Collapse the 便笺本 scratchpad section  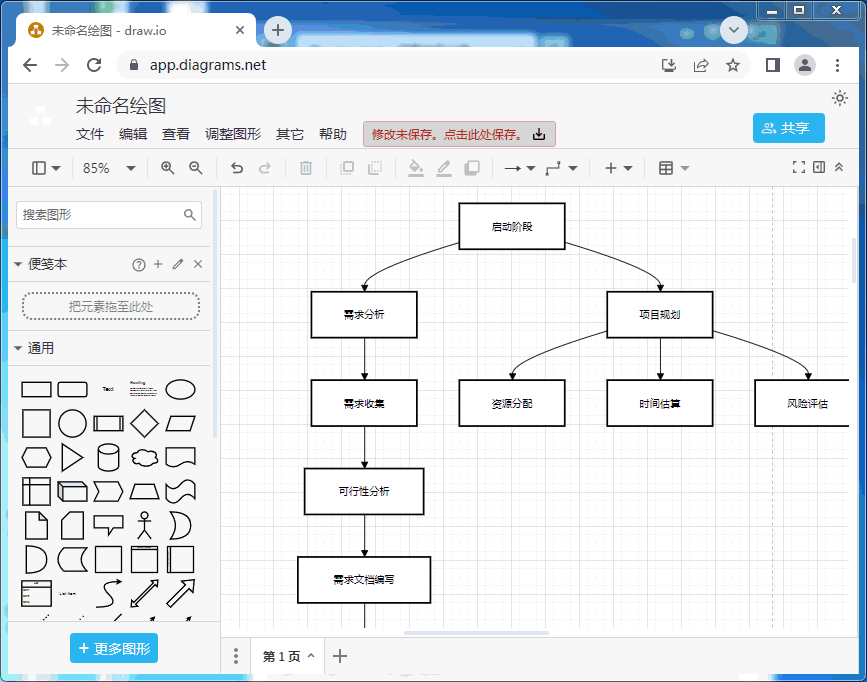pos(18,264)
